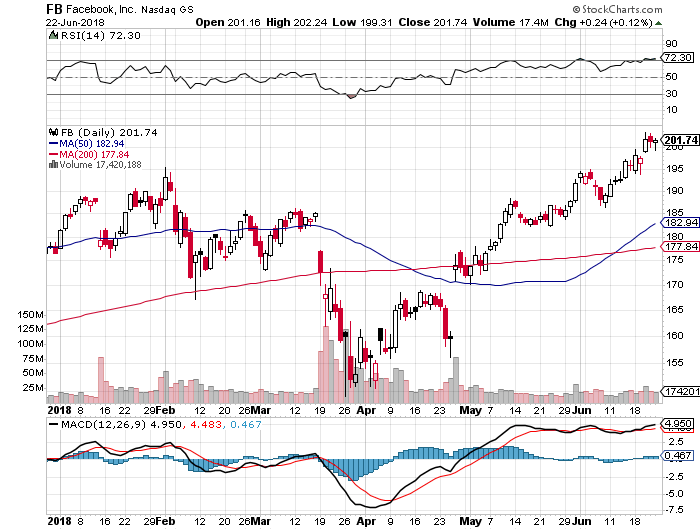The image size is (700, 530).
Task: Click the MACD(12,26,9) 4.950 label
Action: click(121, 425)
